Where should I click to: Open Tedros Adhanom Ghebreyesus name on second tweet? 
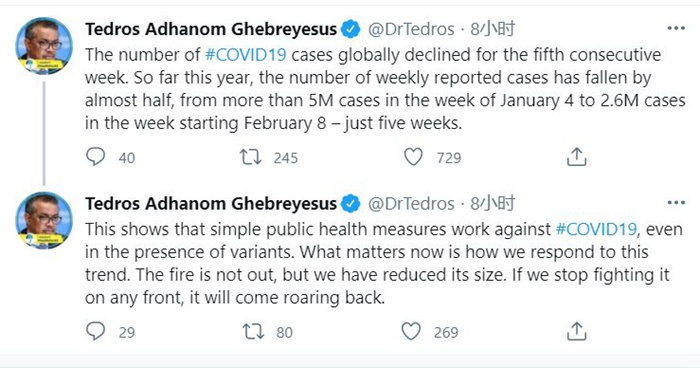(211, 204)
